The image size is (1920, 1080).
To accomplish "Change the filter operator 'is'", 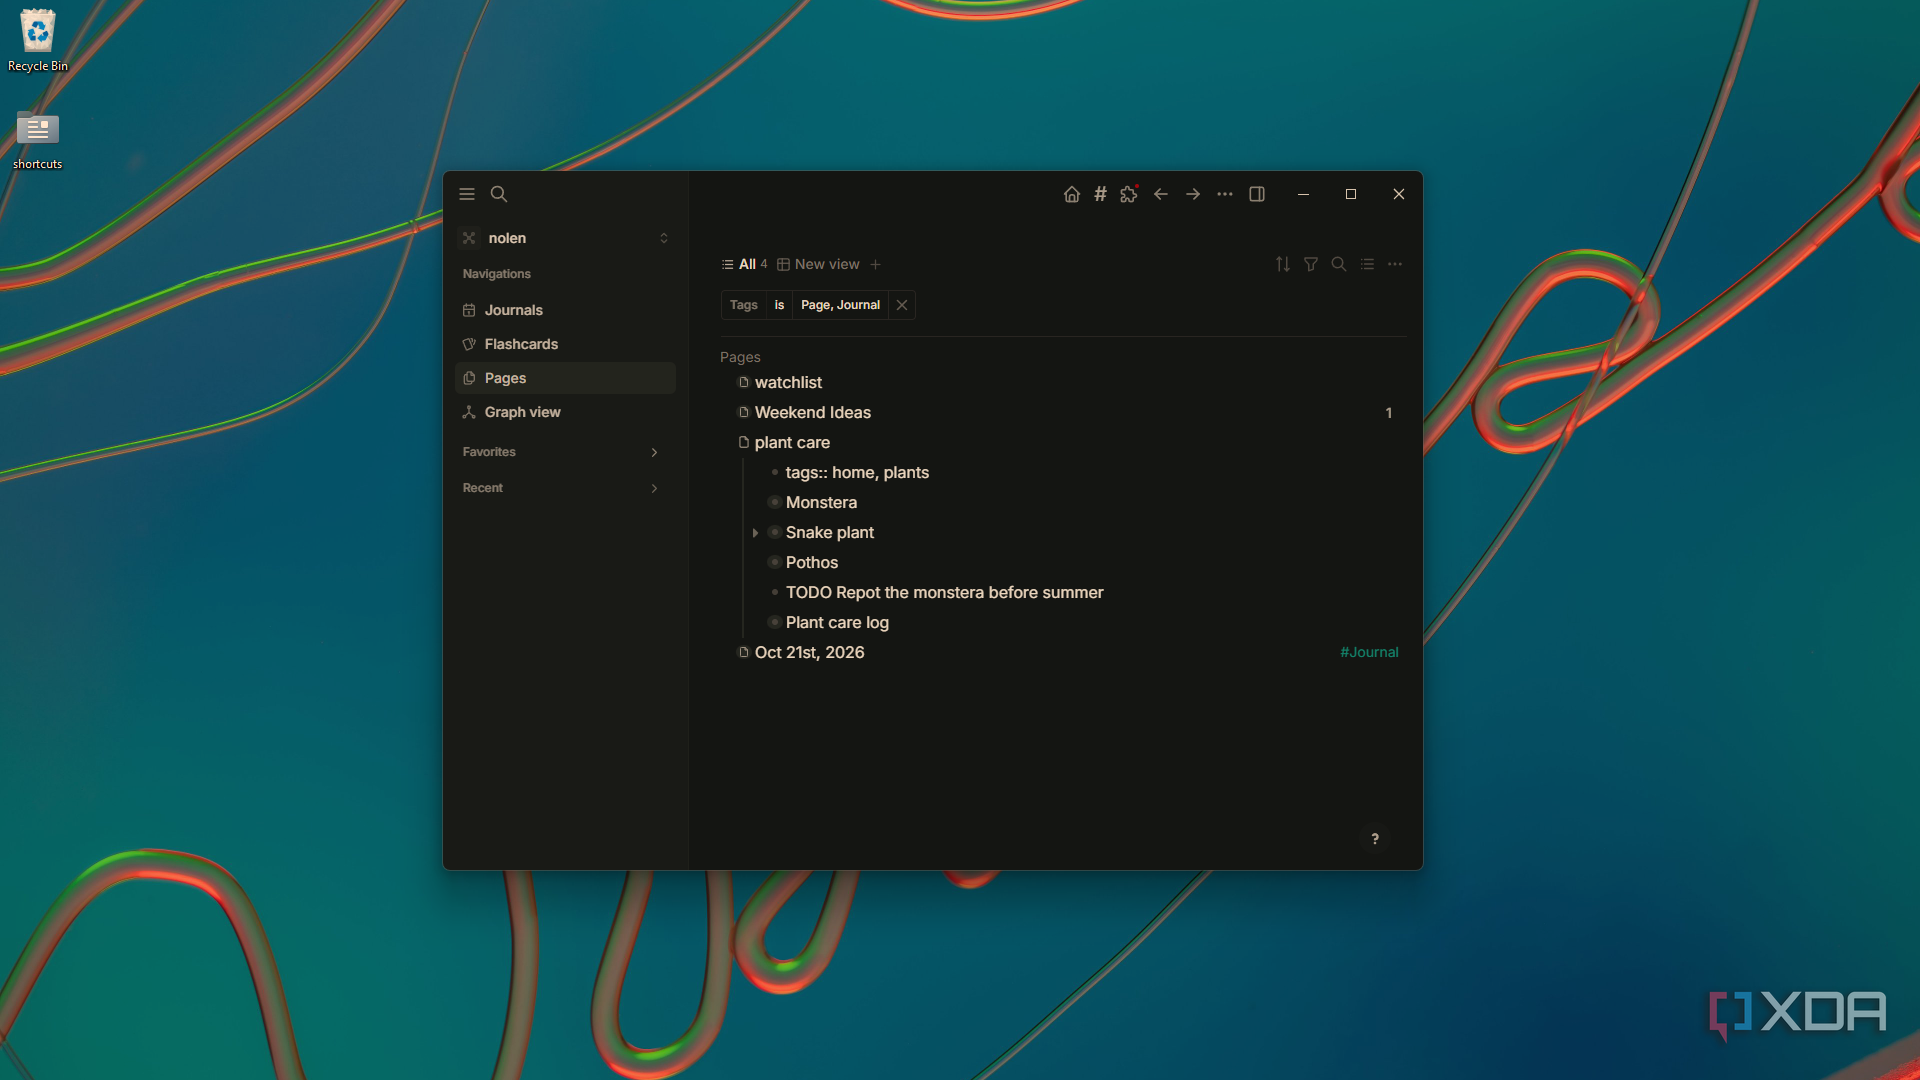I will tap(779, 305).
